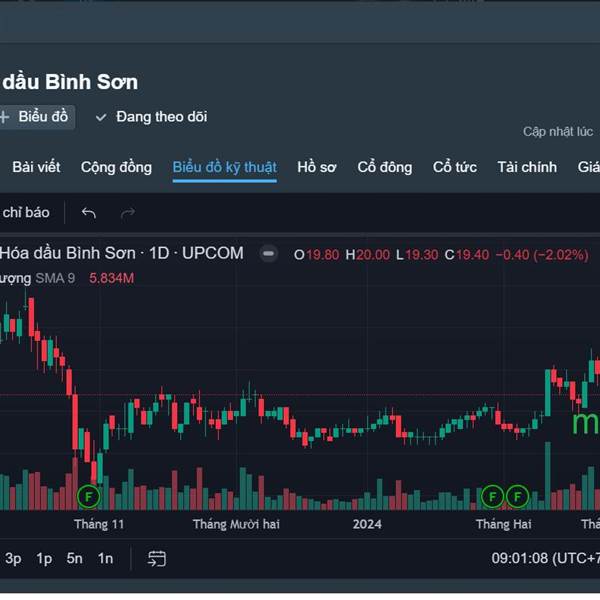Click the high price H20.00
The height and width of the screenshot is (600, 600).
click(368, 255)
